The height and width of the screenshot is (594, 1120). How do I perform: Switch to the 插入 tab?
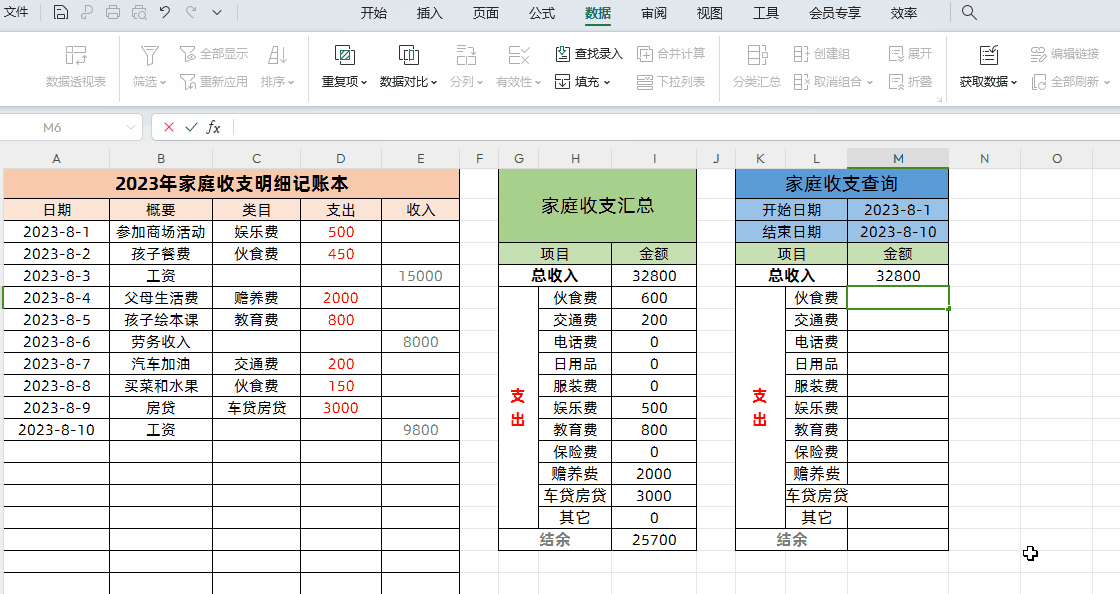429,13
